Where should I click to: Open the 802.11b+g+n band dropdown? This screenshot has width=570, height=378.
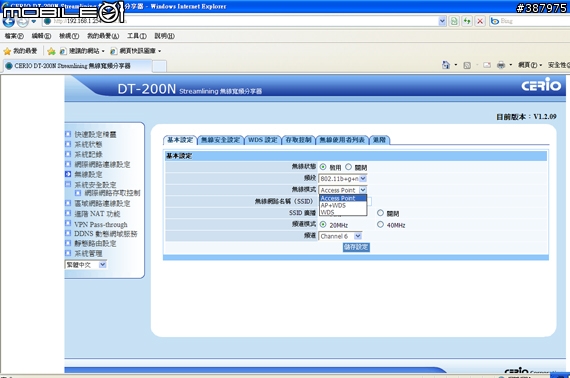point(342,178)
